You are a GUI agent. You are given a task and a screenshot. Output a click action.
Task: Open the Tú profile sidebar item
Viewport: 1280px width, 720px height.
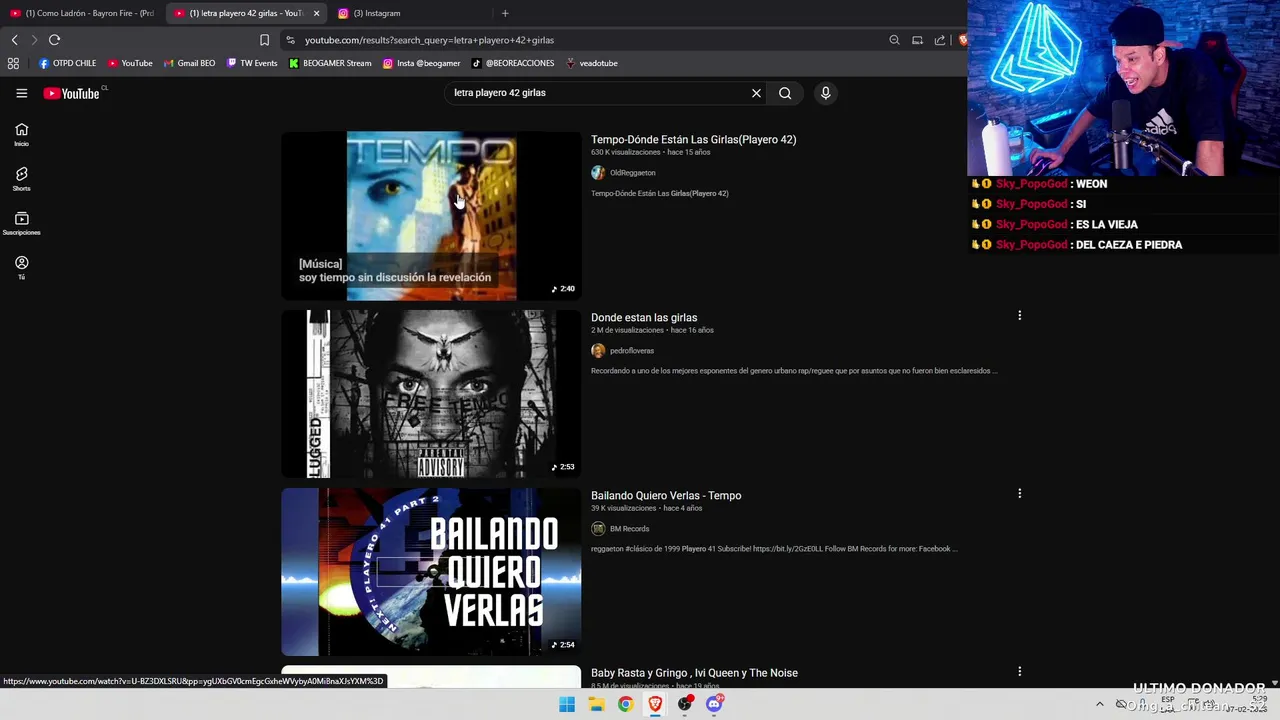[x=21, y=267]
